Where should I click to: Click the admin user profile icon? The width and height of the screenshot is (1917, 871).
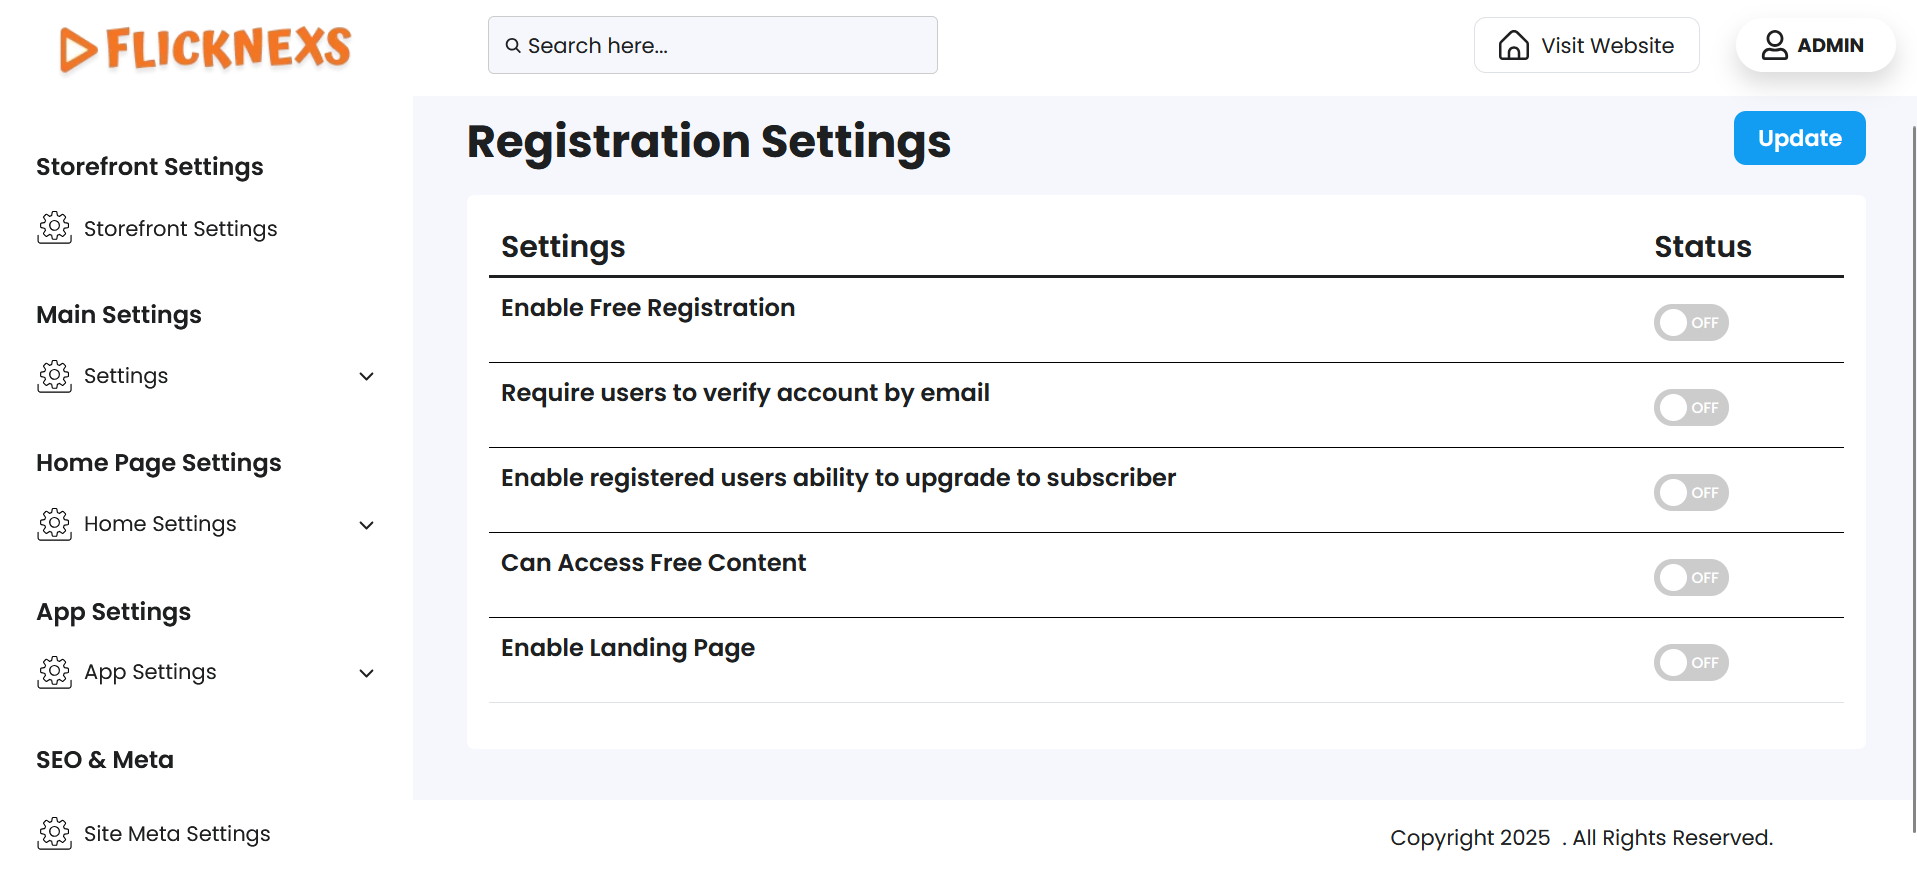[1774, 45]
